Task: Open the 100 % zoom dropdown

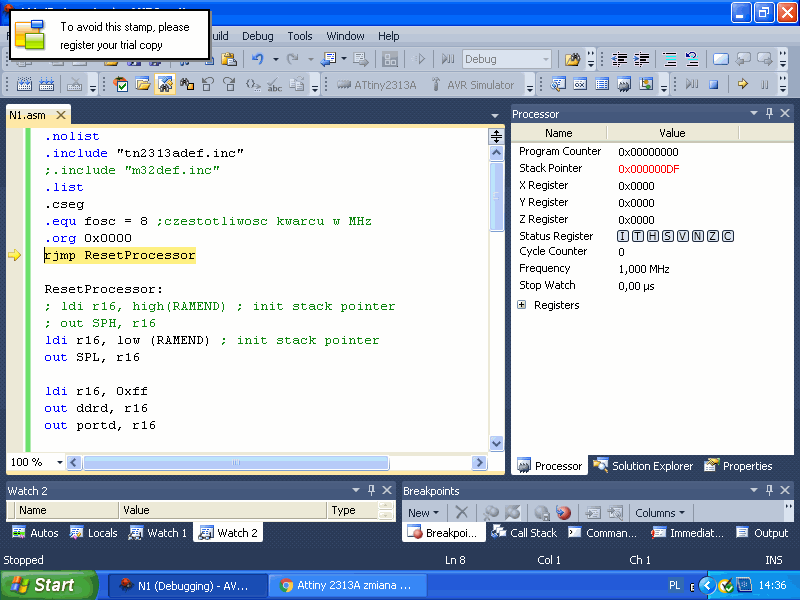Action: coord(59,463)
